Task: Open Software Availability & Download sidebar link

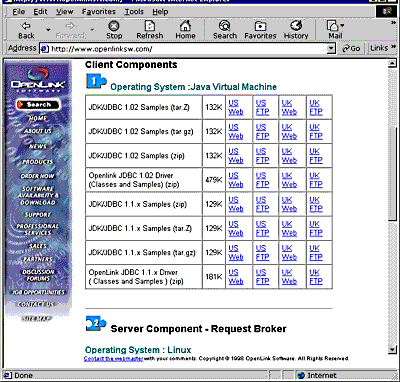Action: click(38, 195)
